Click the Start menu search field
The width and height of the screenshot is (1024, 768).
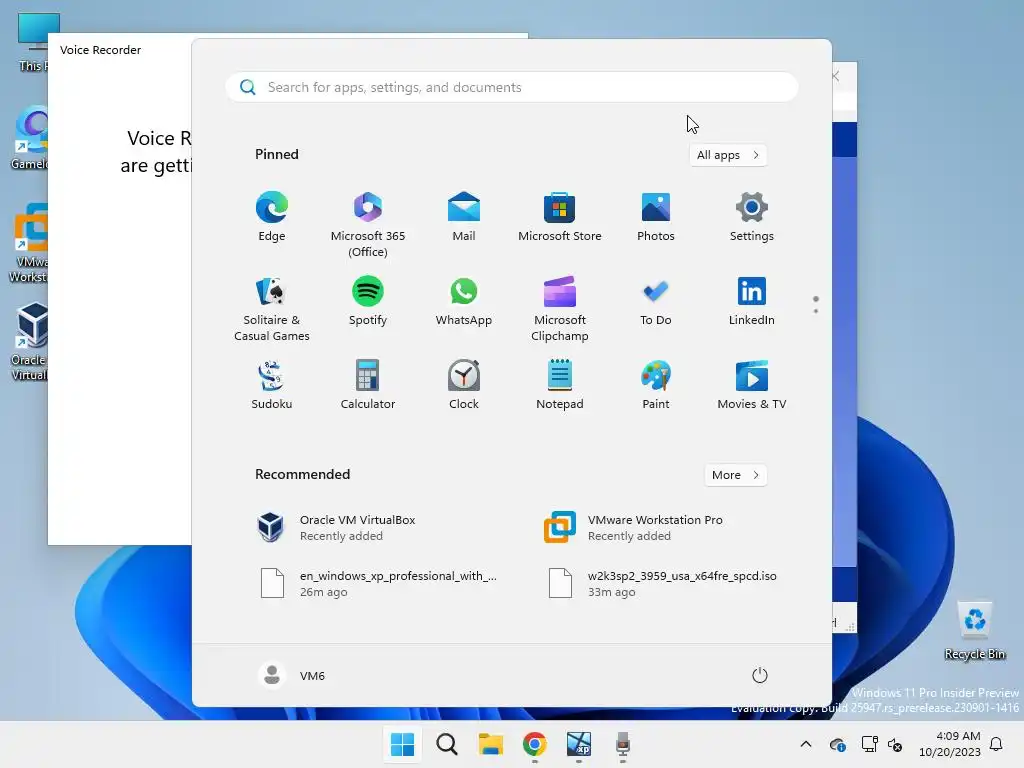pyautogui.click(x=512, y=88)
